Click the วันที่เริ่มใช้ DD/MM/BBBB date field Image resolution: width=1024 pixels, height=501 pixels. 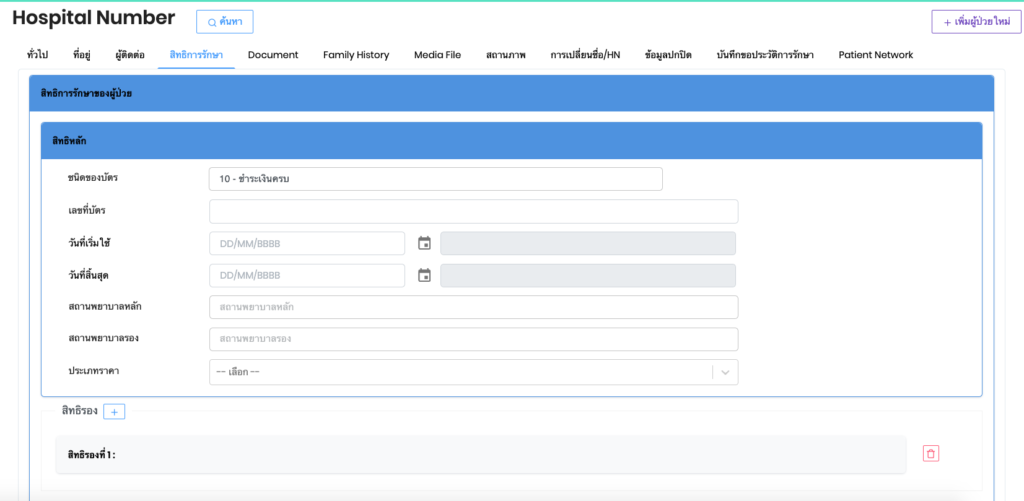[x=307, y=243]
